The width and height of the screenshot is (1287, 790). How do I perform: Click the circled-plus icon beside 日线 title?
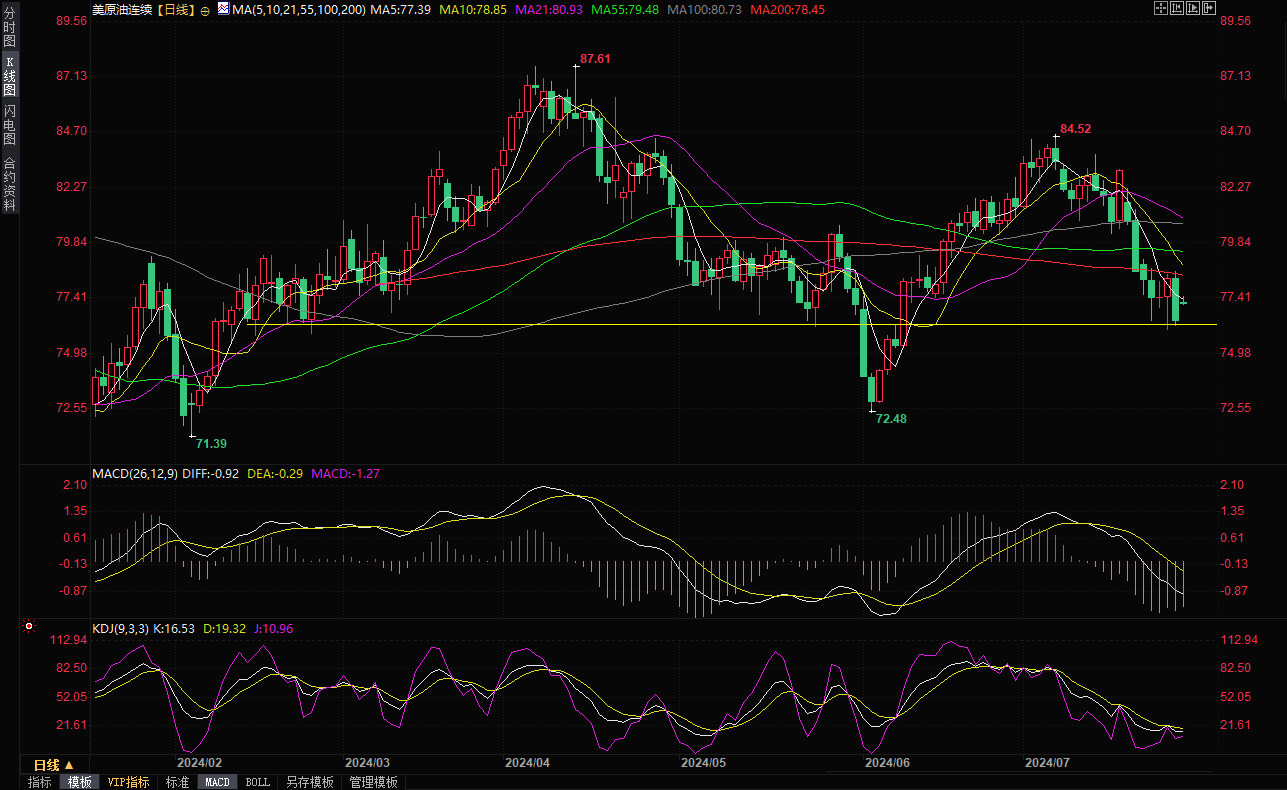[205, 10]
